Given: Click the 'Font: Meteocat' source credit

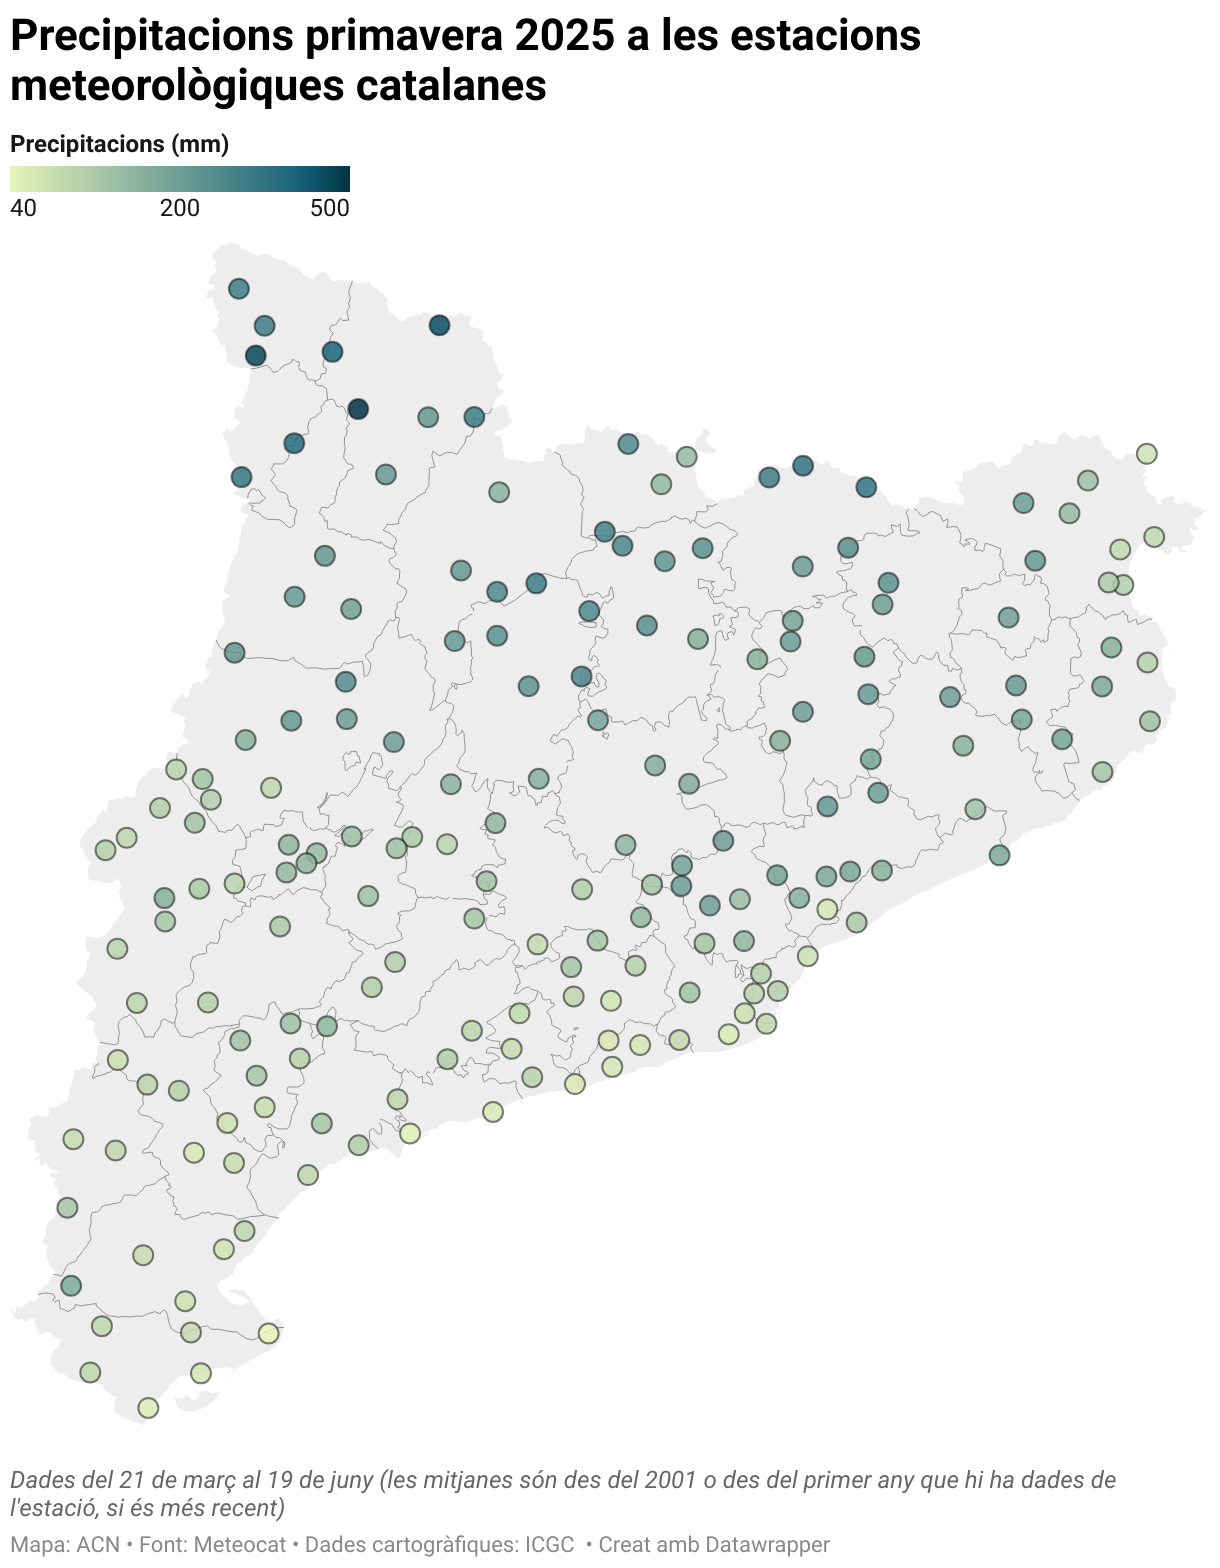Looking at the screenshot, I should (x=212, y=1545).
